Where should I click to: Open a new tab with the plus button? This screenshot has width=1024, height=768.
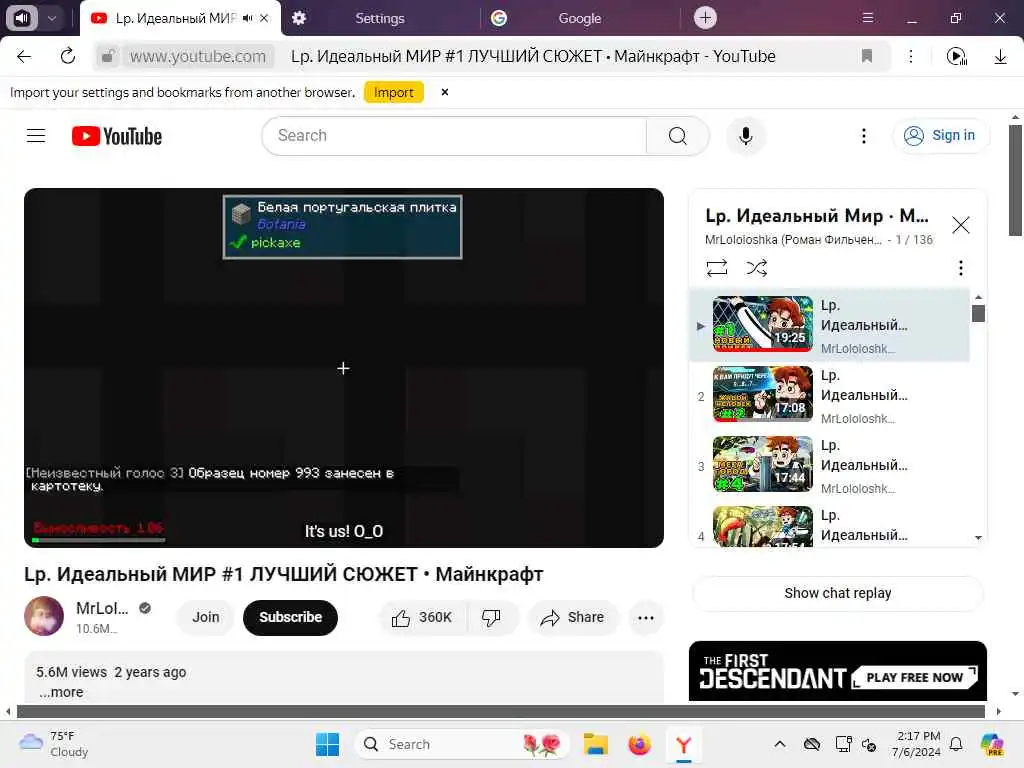click(x=705, y=18)
